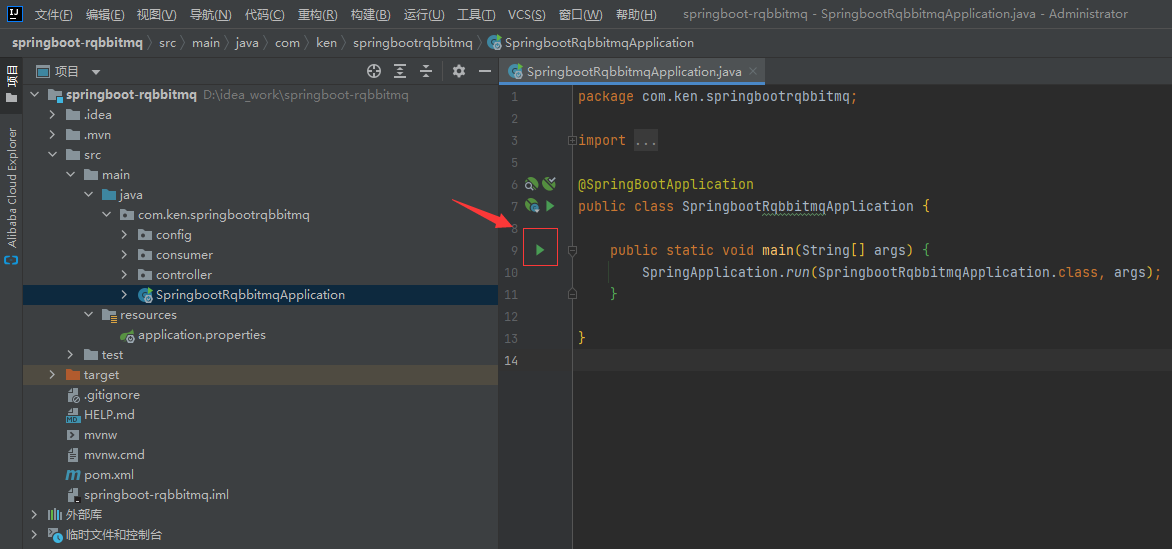Screen dimensions: 1172x549
Task: Open the 运行(U) menu
Action: [424, 14]
